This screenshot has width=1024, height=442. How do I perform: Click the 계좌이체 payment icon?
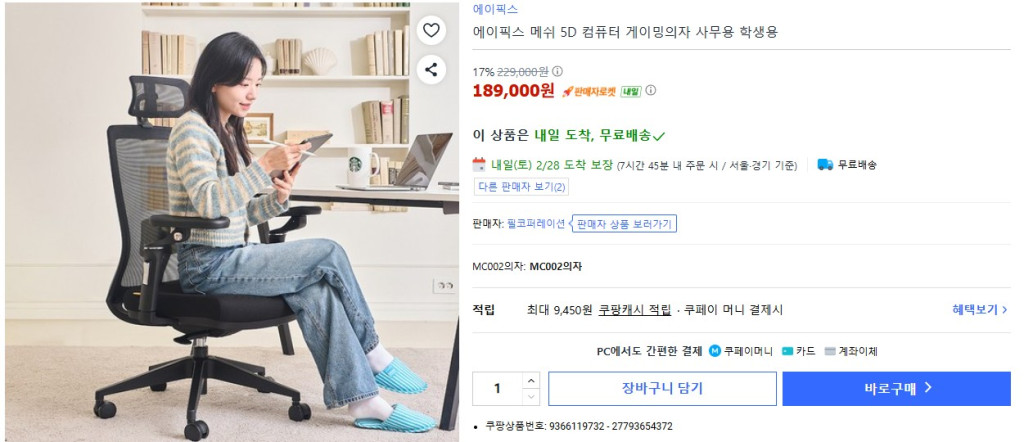point(830,351)
